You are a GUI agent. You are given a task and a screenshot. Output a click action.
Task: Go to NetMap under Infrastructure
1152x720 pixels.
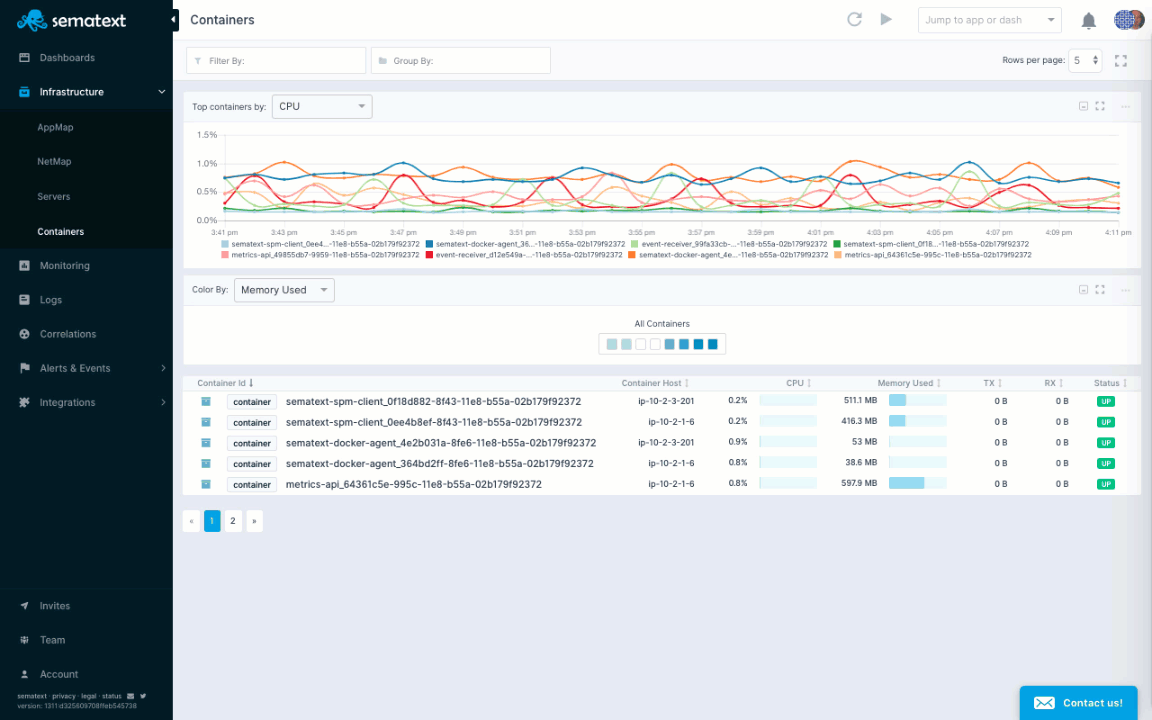pos(54,162)
